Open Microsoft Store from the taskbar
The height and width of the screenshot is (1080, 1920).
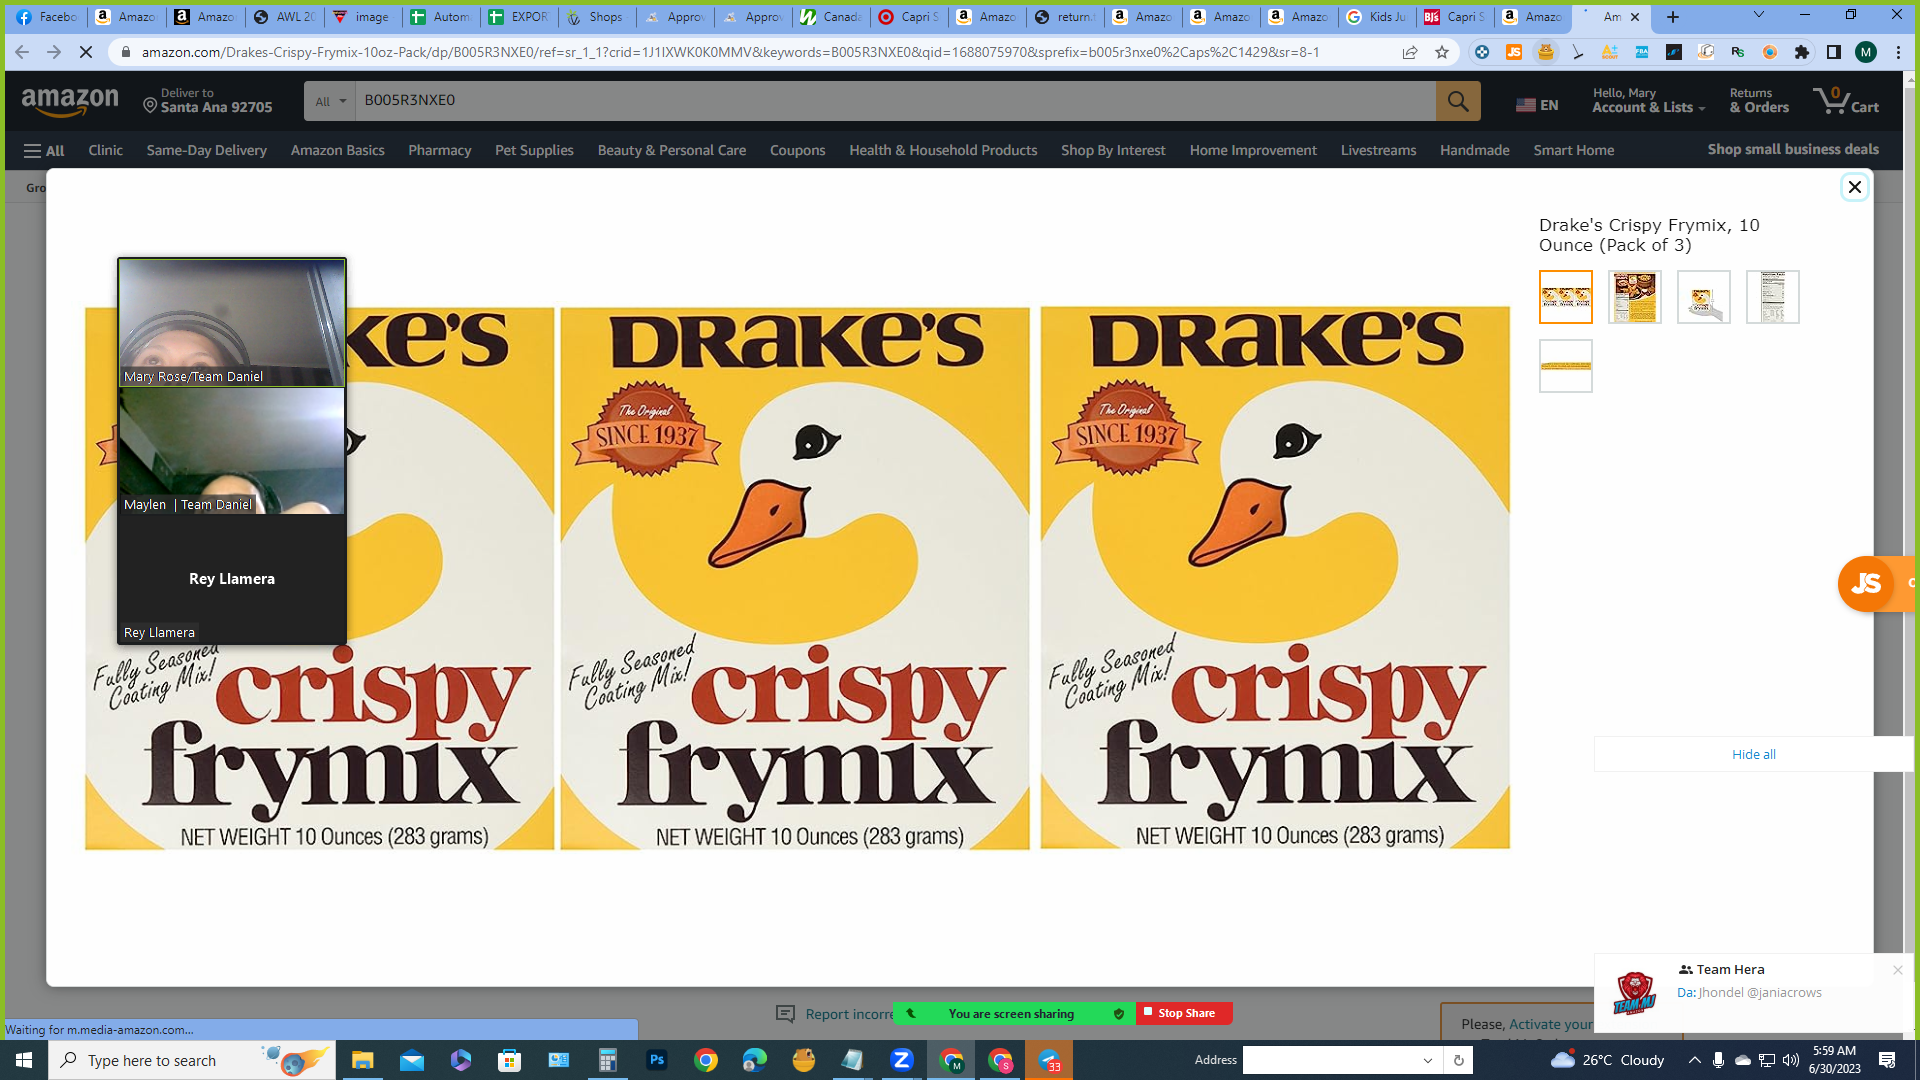point(510,1060)
